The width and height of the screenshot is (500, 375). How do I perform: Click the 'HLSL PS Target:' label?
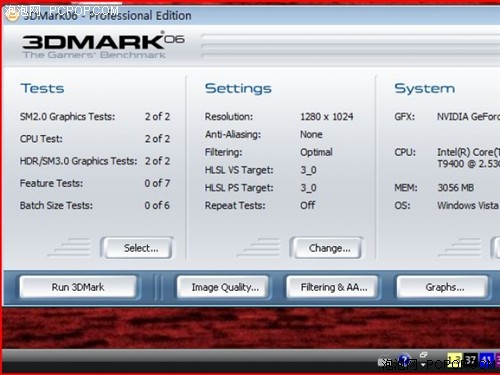point(239,188)
